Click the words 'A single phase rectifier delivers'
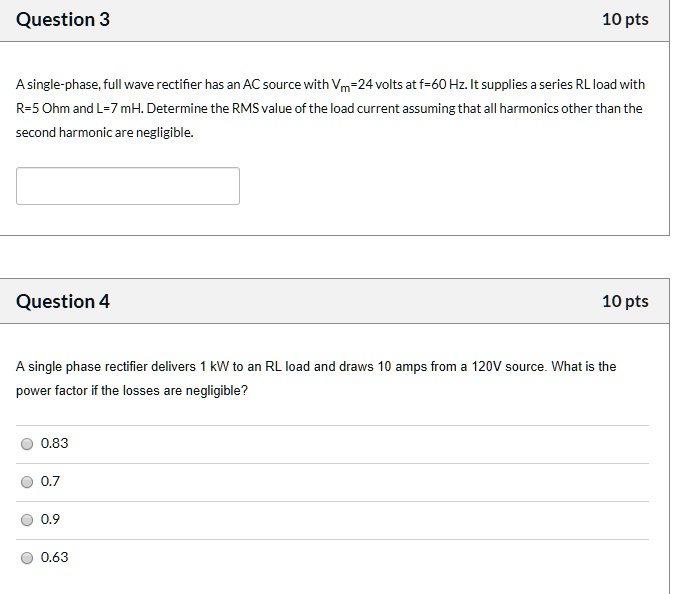 (103, 367)
